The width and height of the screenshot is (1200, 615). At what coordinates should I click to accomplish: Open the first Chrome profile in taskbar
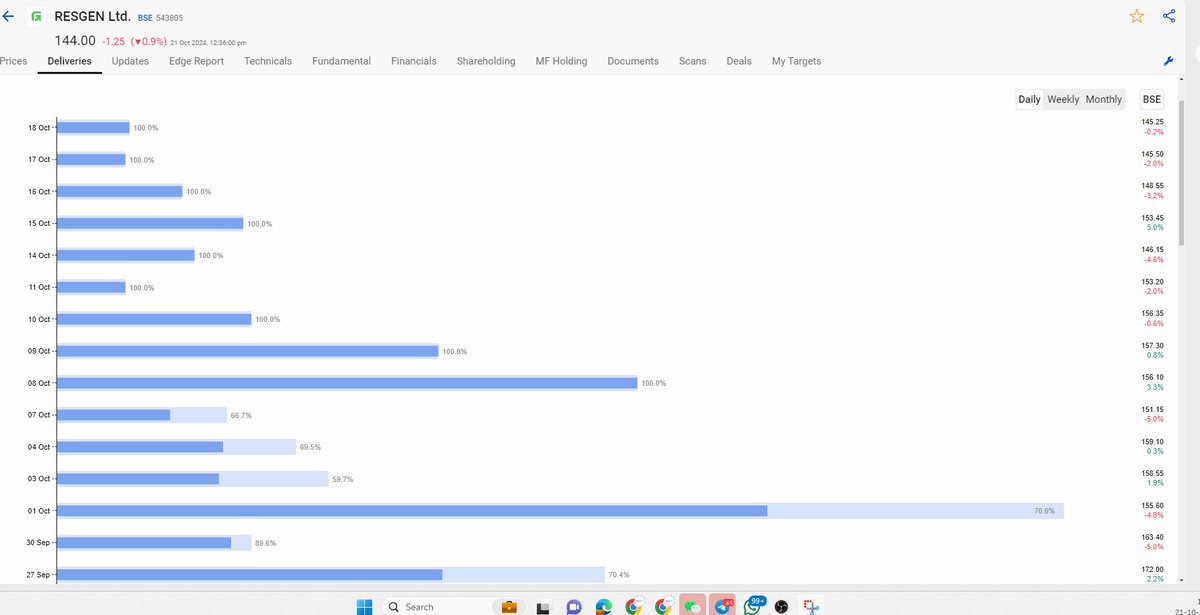pyautogui.click(x=633, y=606)
